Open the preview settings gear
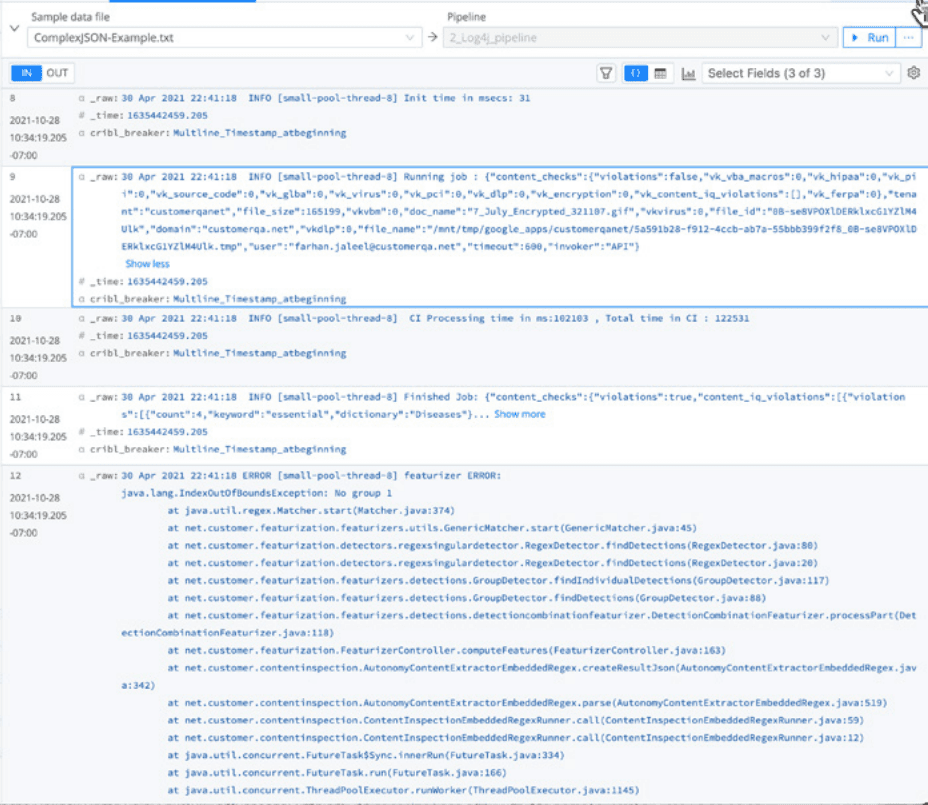The width and height of the screenshot is (928, 805). click(x=913, y=72)
